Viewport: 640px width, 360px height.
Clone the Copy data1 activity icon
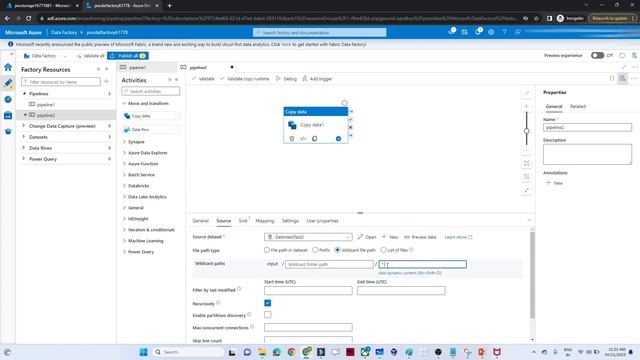[x=314, y=139]
